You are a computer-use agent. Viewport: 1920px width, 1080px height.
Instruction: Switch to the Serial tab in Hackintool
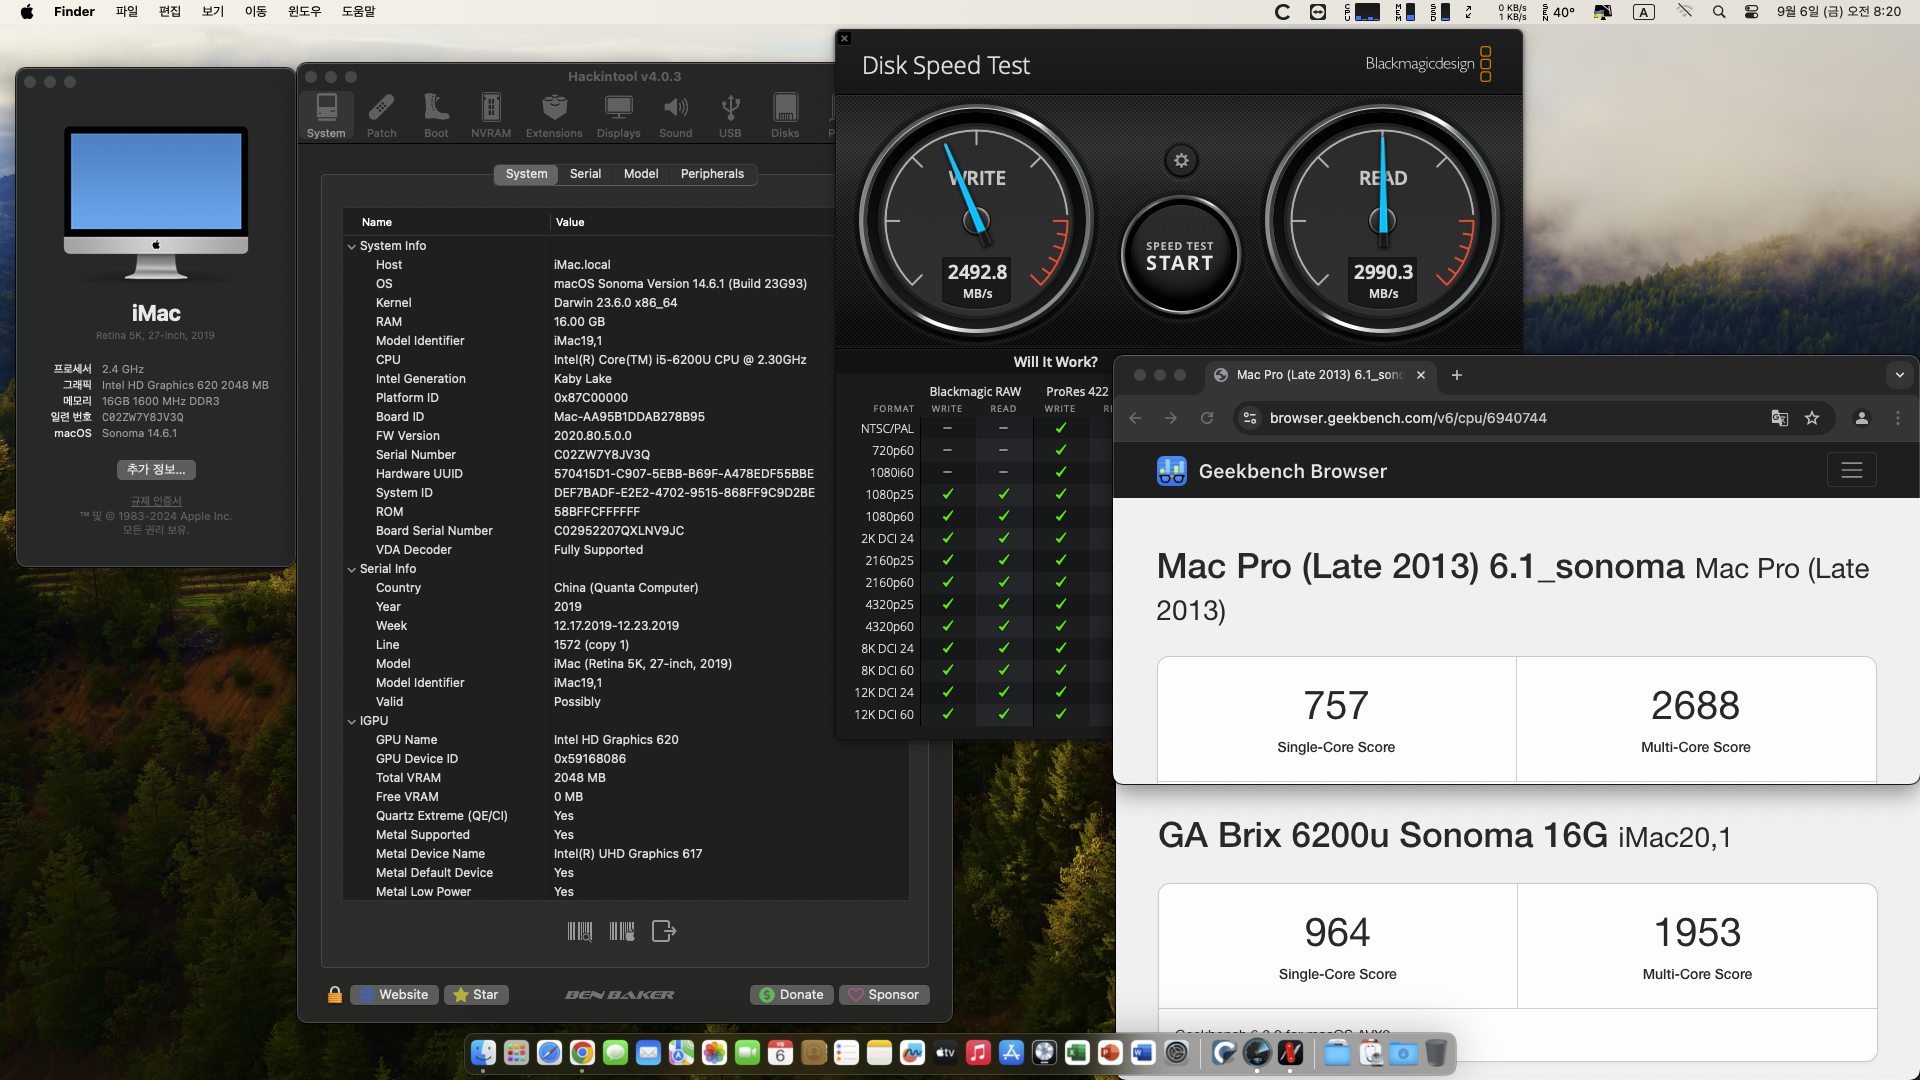click(x=585, y=174)
